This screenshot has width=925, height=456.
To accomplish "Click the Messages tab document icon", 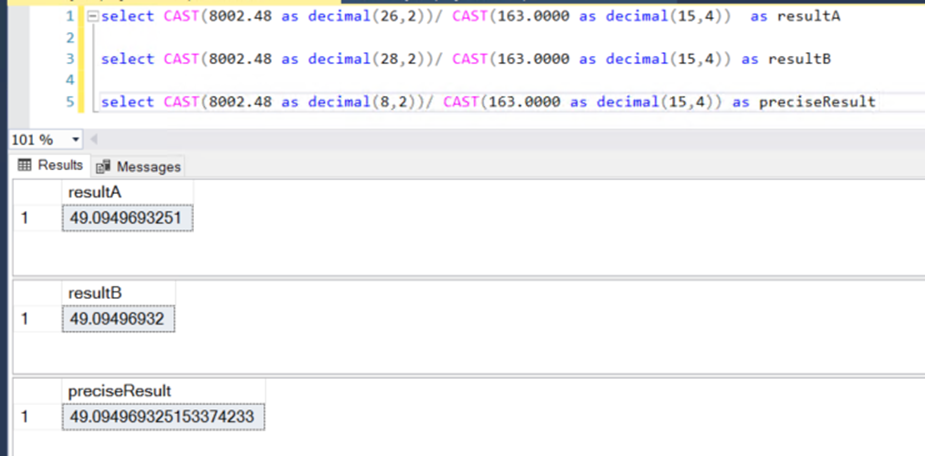I will pos(103,166).
